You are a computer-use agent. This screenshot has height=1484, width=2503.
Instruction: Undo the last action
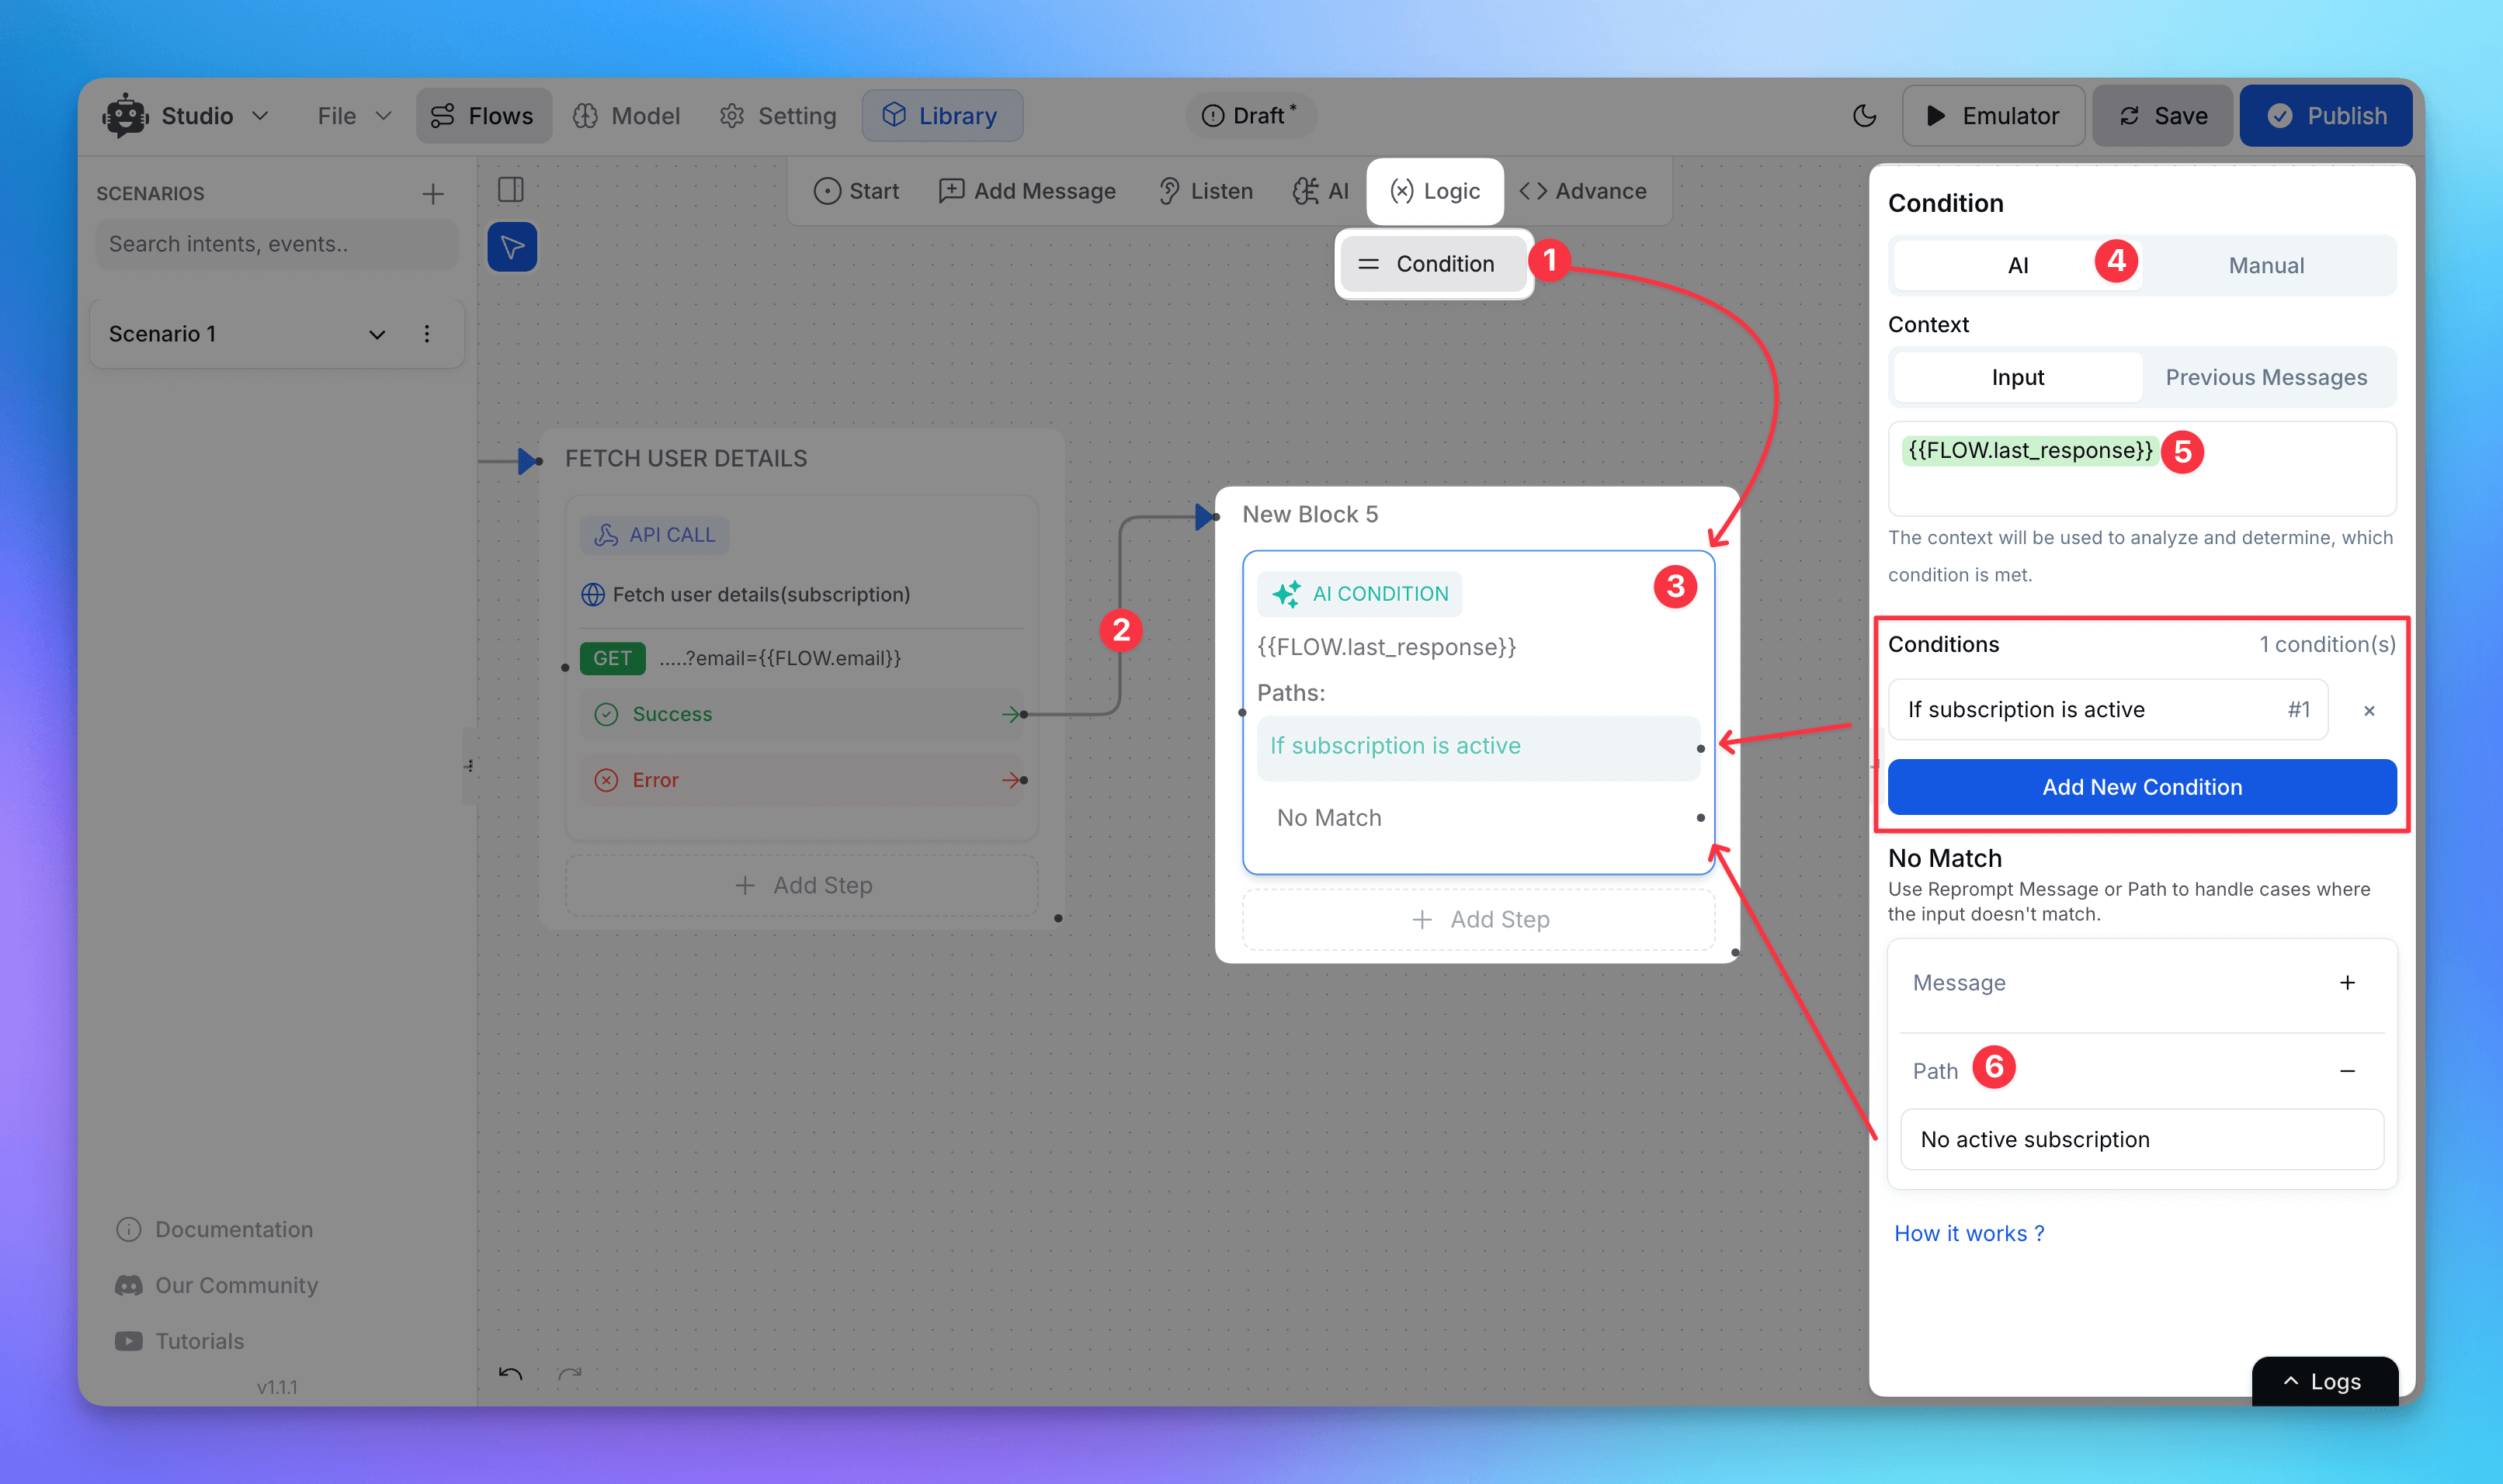coord(510,1374)
